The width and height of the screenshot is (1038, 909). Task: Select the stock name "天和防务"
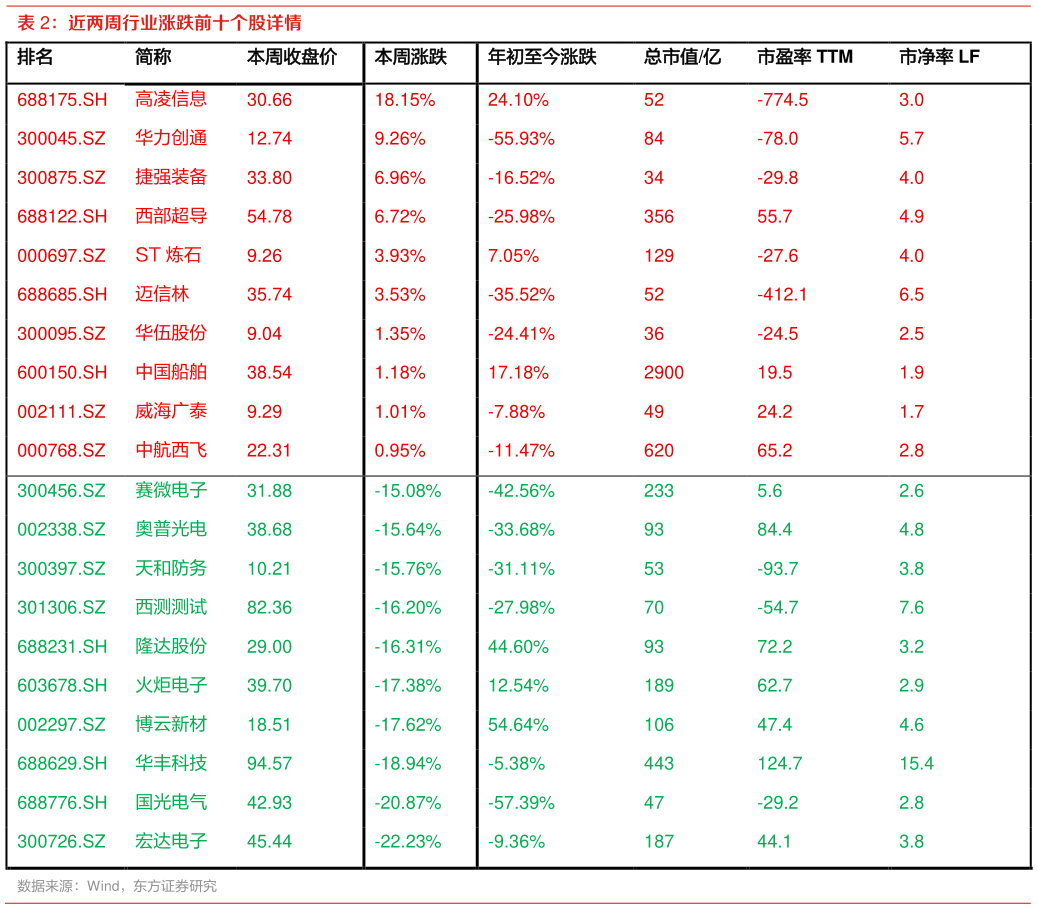(171, 568)
